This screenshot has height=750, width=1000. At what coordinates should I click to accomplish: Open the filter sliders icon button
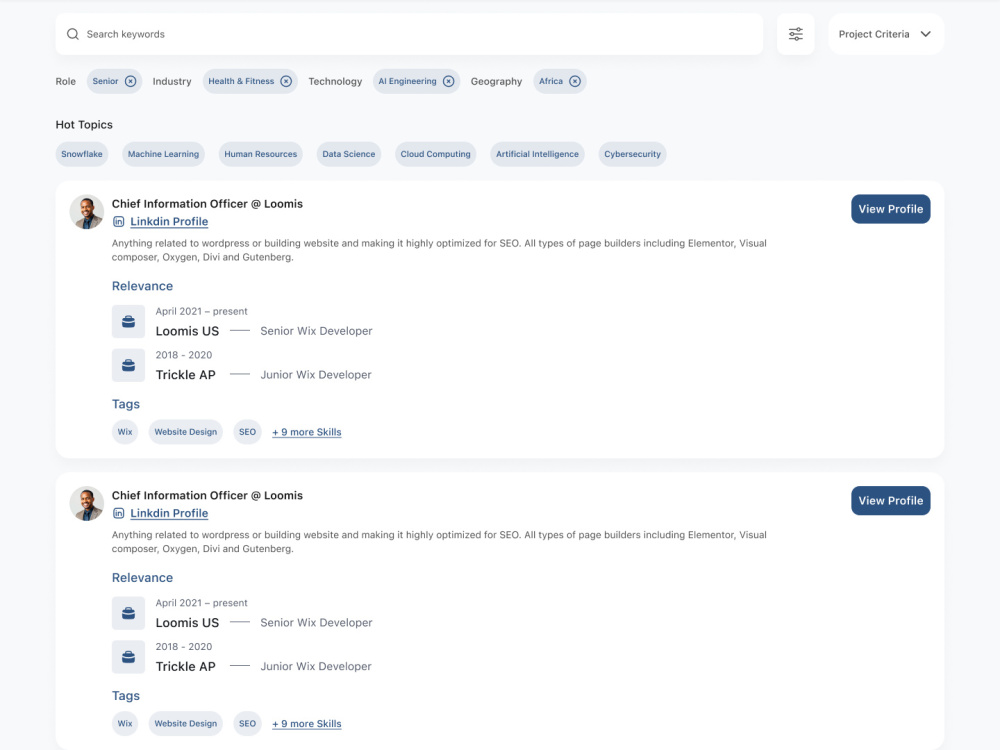point(795,34)
